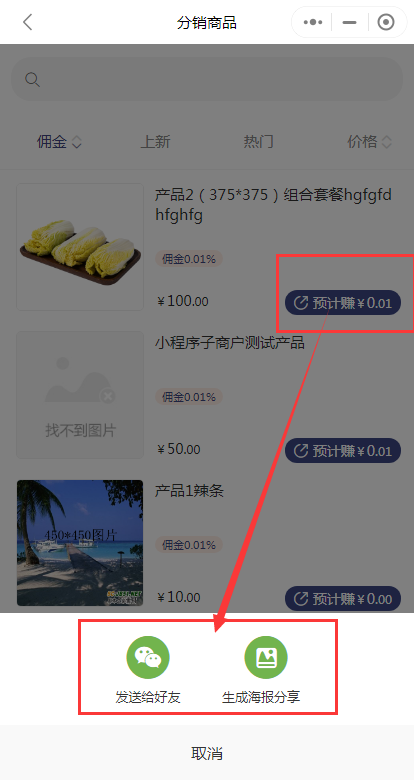
Task: Switch to the 热门 tab
Action: pos(258,142)
